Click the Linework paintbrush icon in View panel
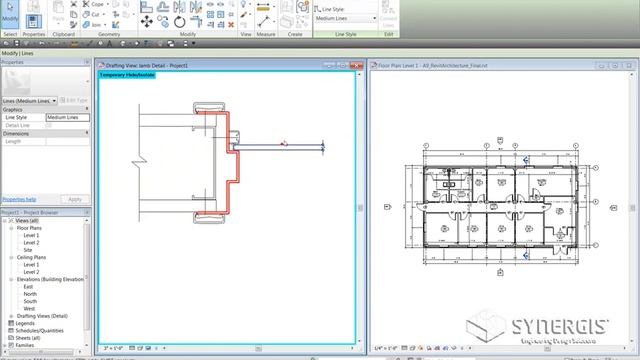Screen dimensions: 640x360 pos(244,15)
